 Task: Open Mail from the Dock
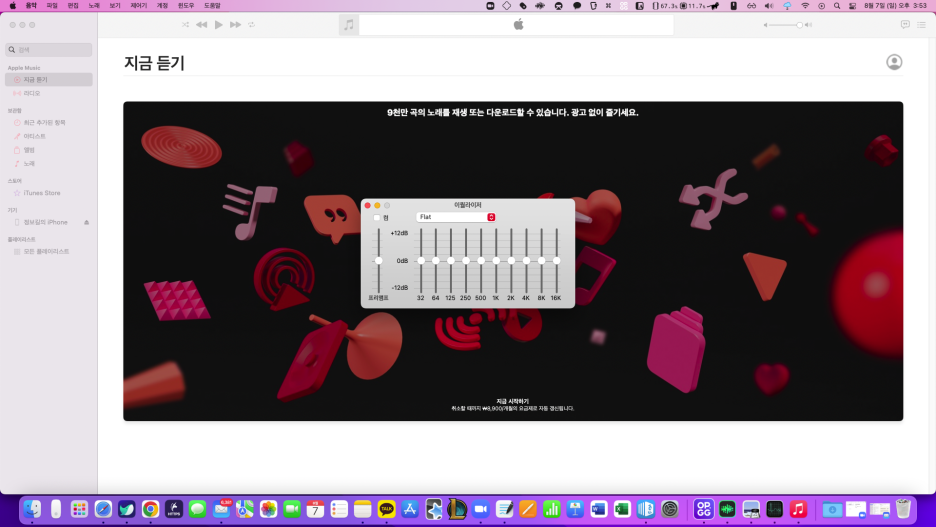click(221, 509)
